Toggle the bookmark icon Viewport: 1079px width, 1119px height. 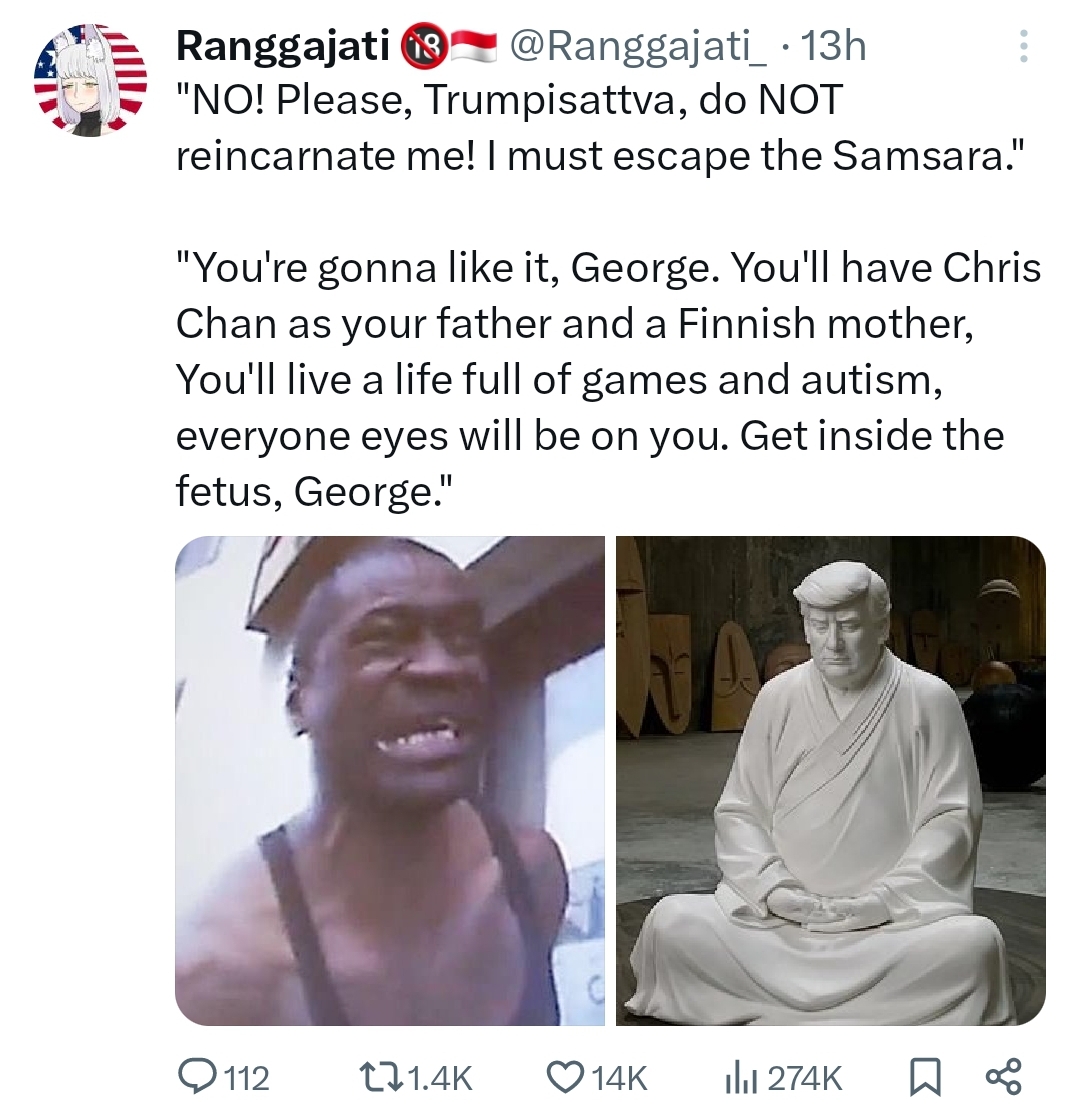click(925, 1078)
